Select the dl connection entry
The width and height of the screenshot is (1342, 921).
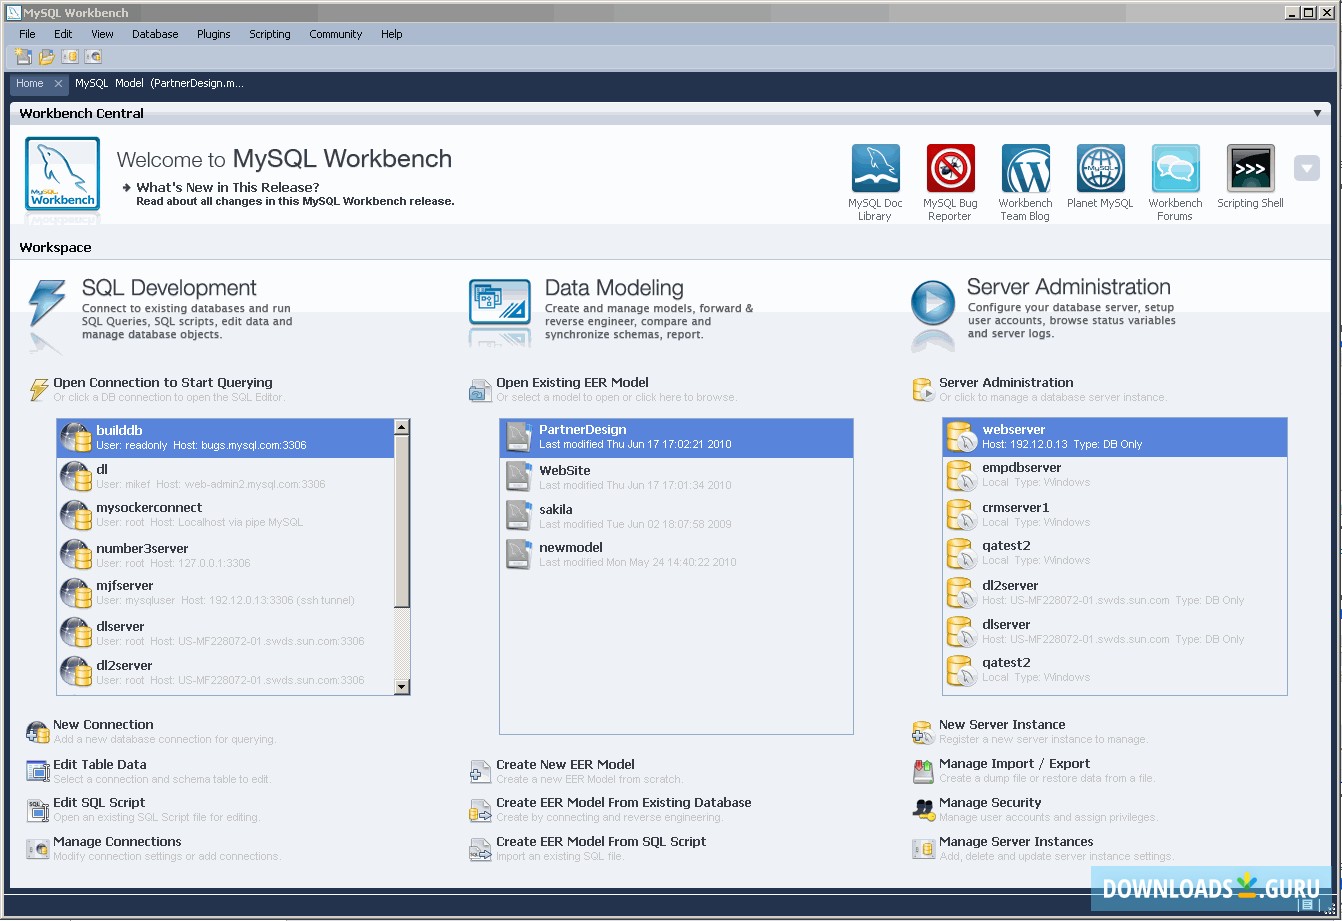pyautogui.click(x=226, y=476)
